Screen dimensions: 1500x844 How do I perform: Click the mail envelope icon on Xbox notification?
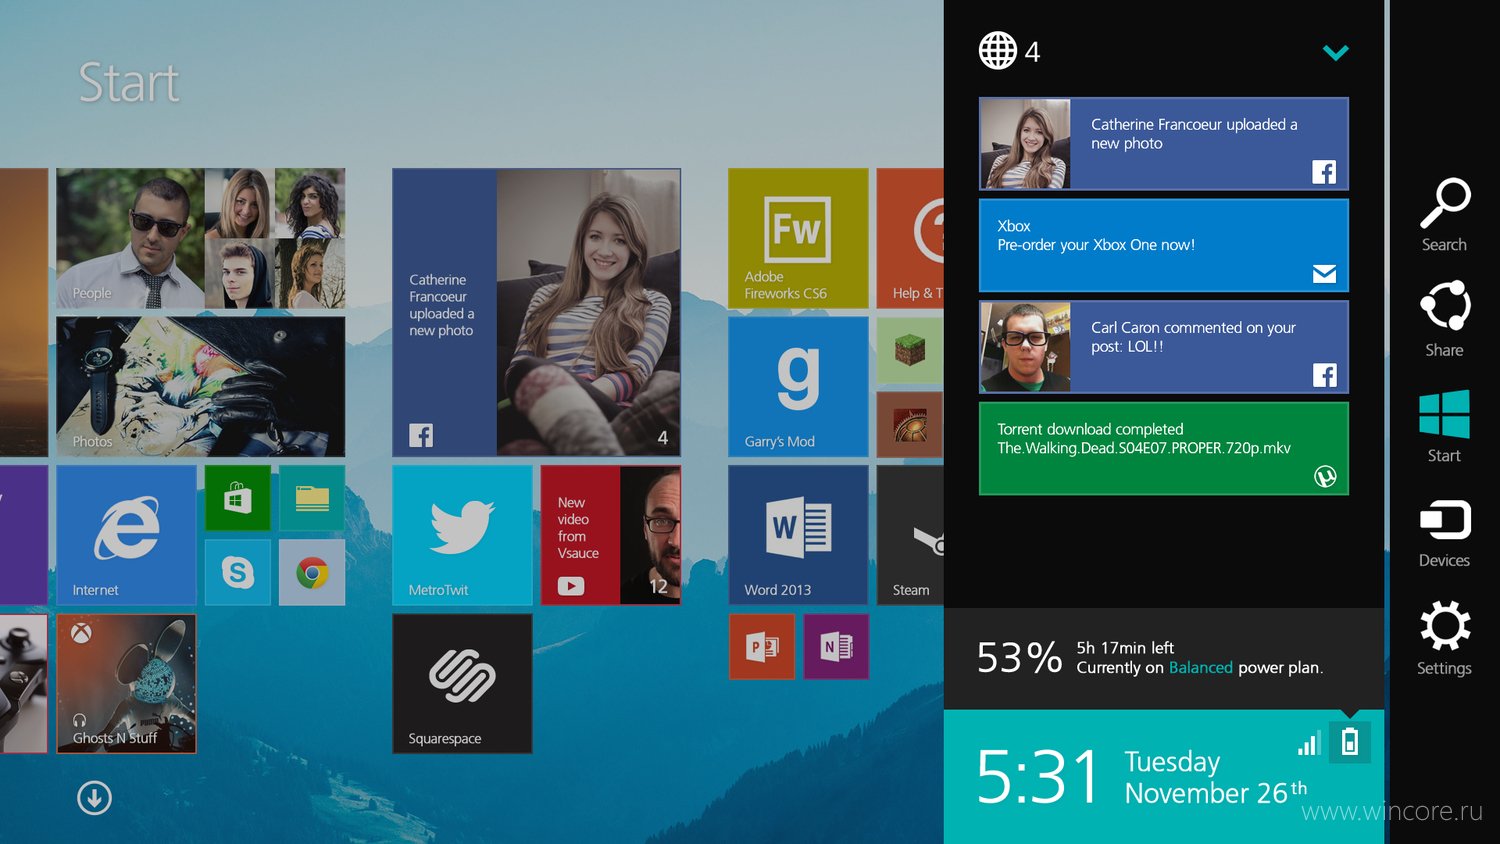click(x=1324, y=274)
